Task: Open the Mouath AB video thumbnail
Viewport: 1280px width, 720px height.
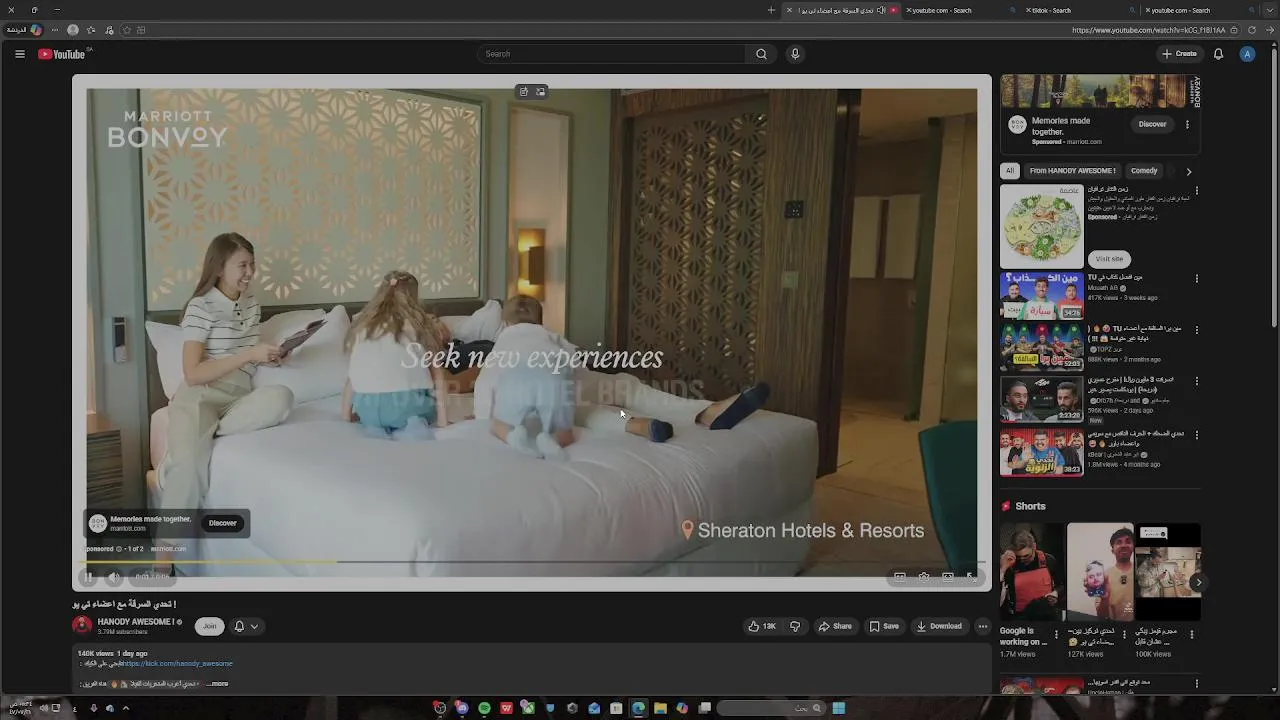Action: (1041, 296)
